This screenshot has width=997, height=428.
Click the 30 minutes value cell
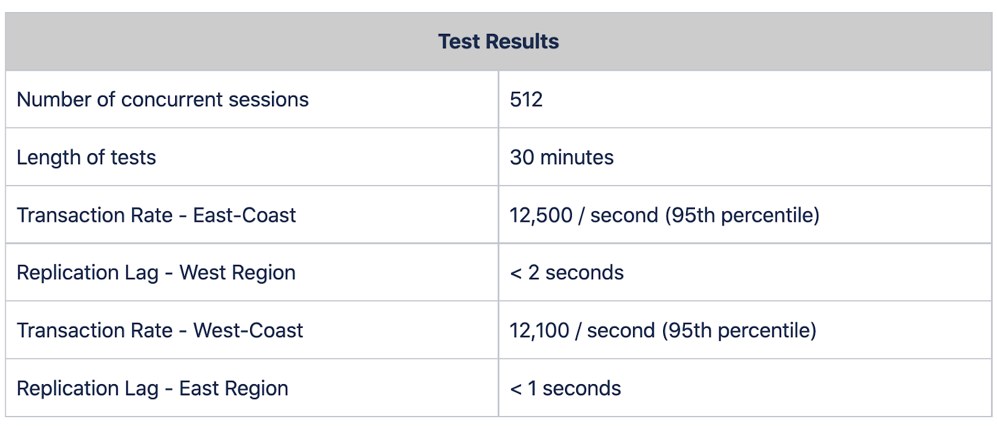point(561,157)
